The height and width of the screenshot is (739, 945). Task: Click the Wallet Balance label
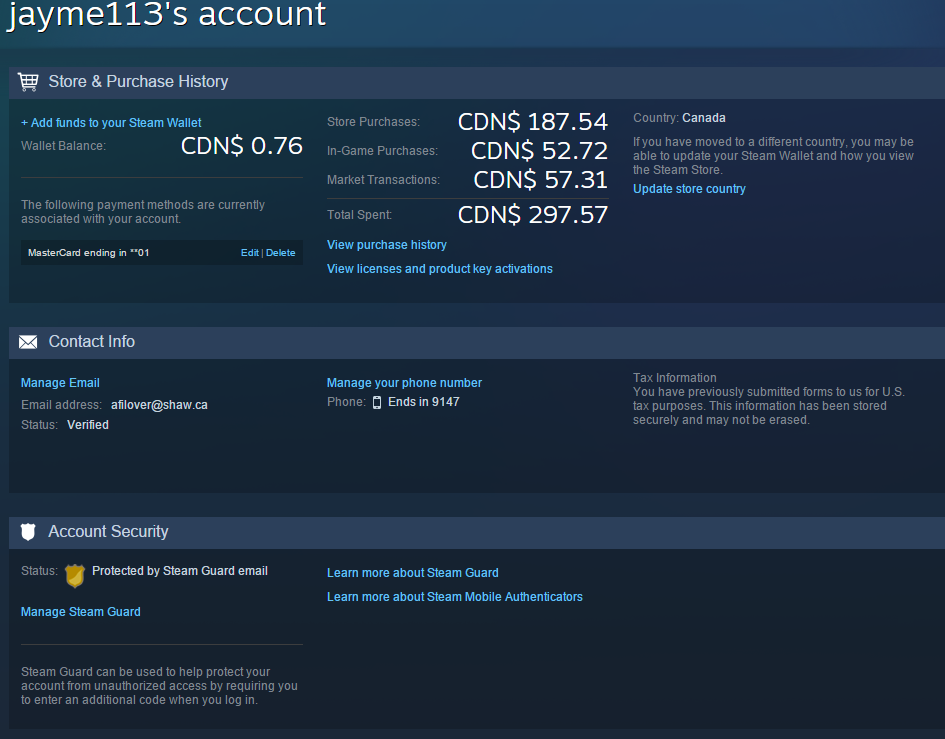tap(63, 146)
